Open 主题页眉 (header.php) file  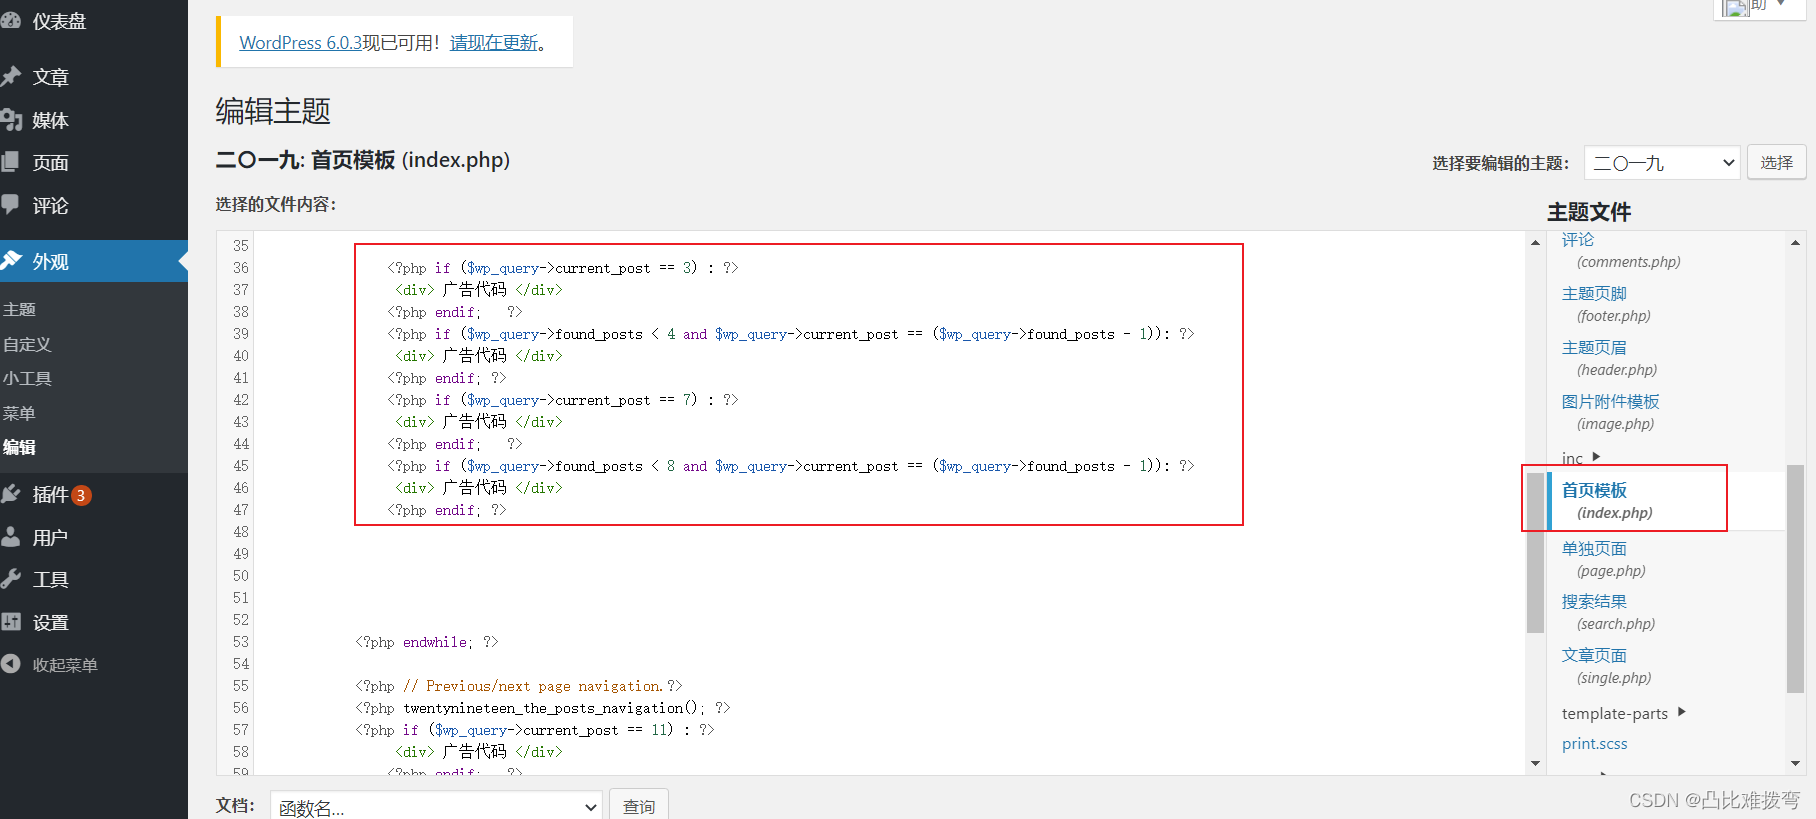click(x=1609, y=358)
